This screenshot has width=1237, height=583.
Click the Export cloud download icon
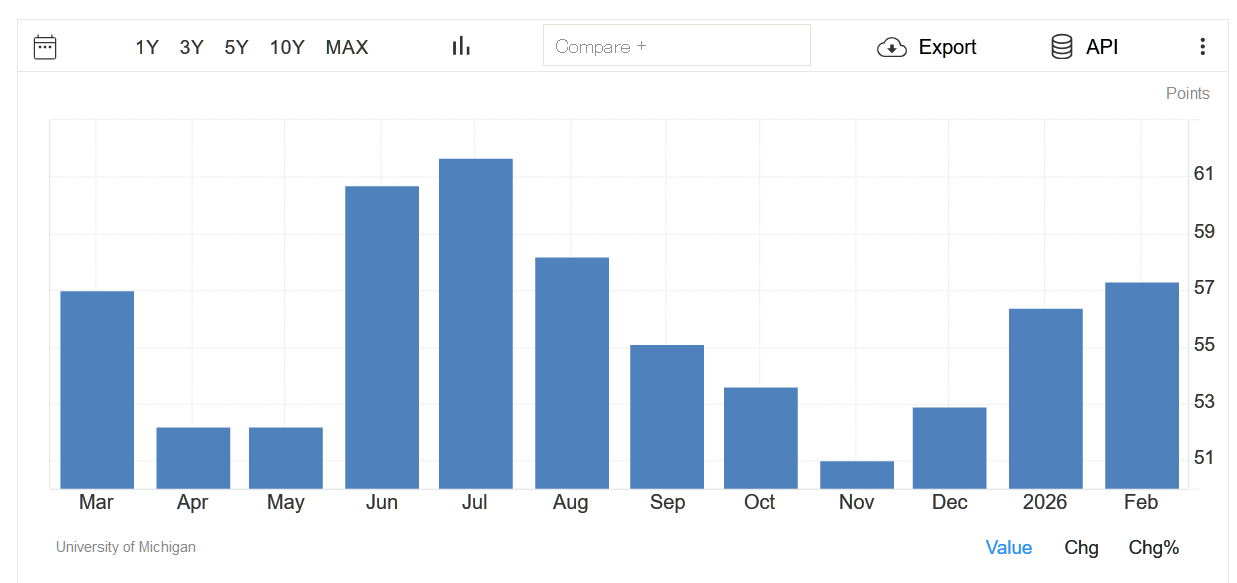891,47
